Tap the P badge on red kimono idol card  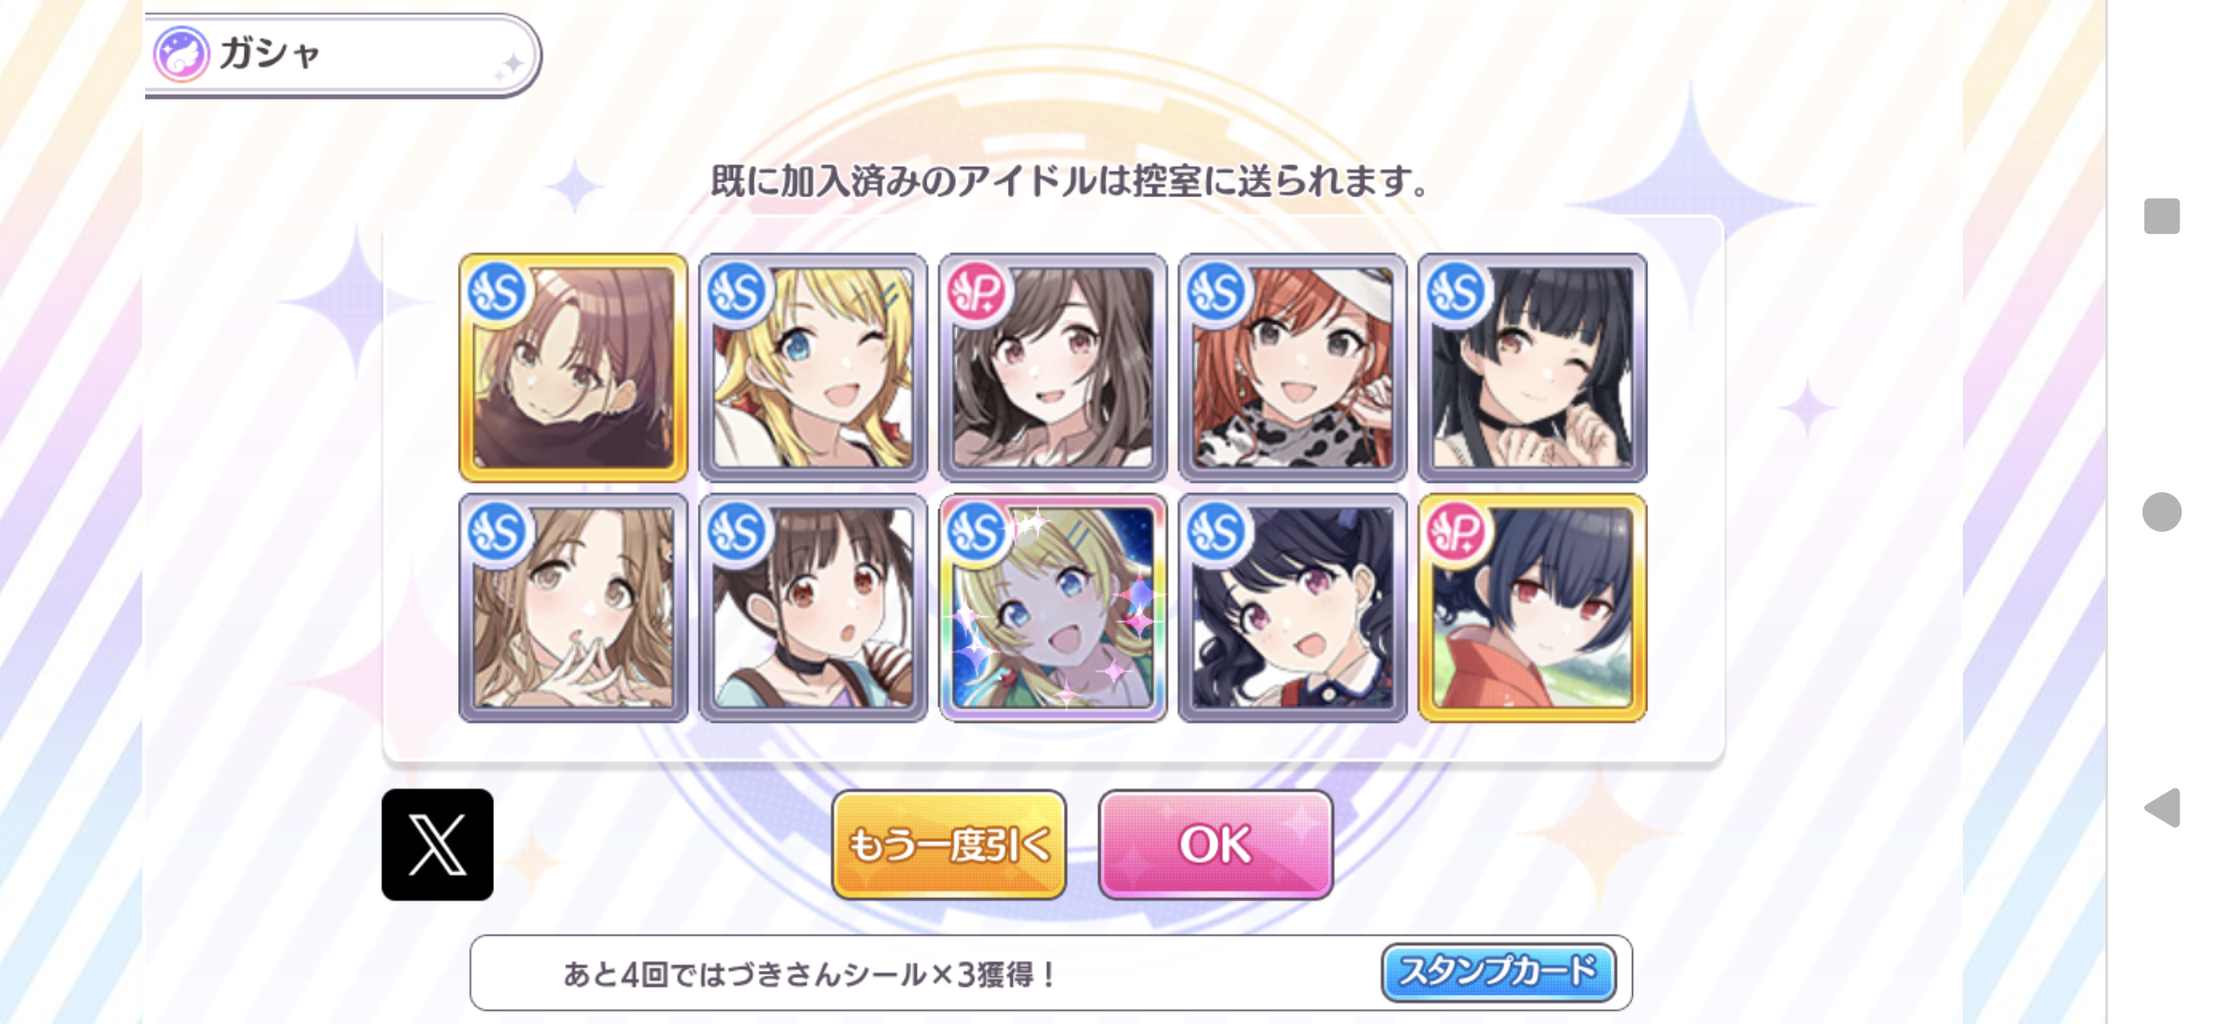tap(1456, 531)
